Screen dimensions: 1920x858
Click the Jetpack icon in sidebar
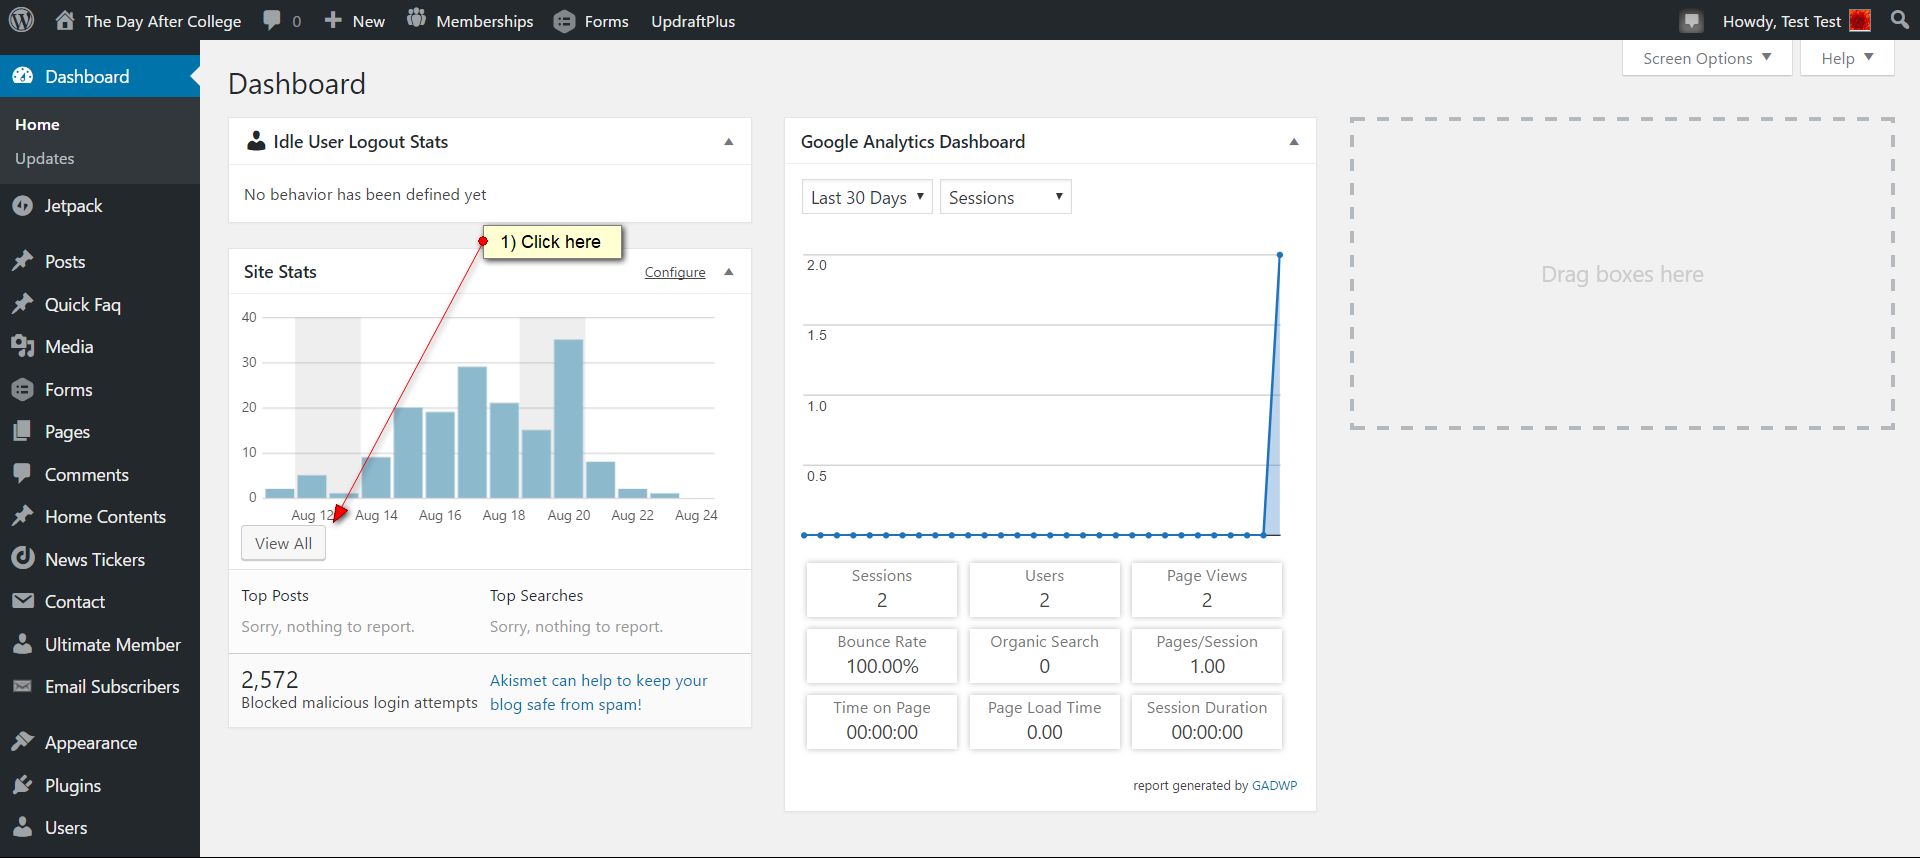[x=22, y=206]
